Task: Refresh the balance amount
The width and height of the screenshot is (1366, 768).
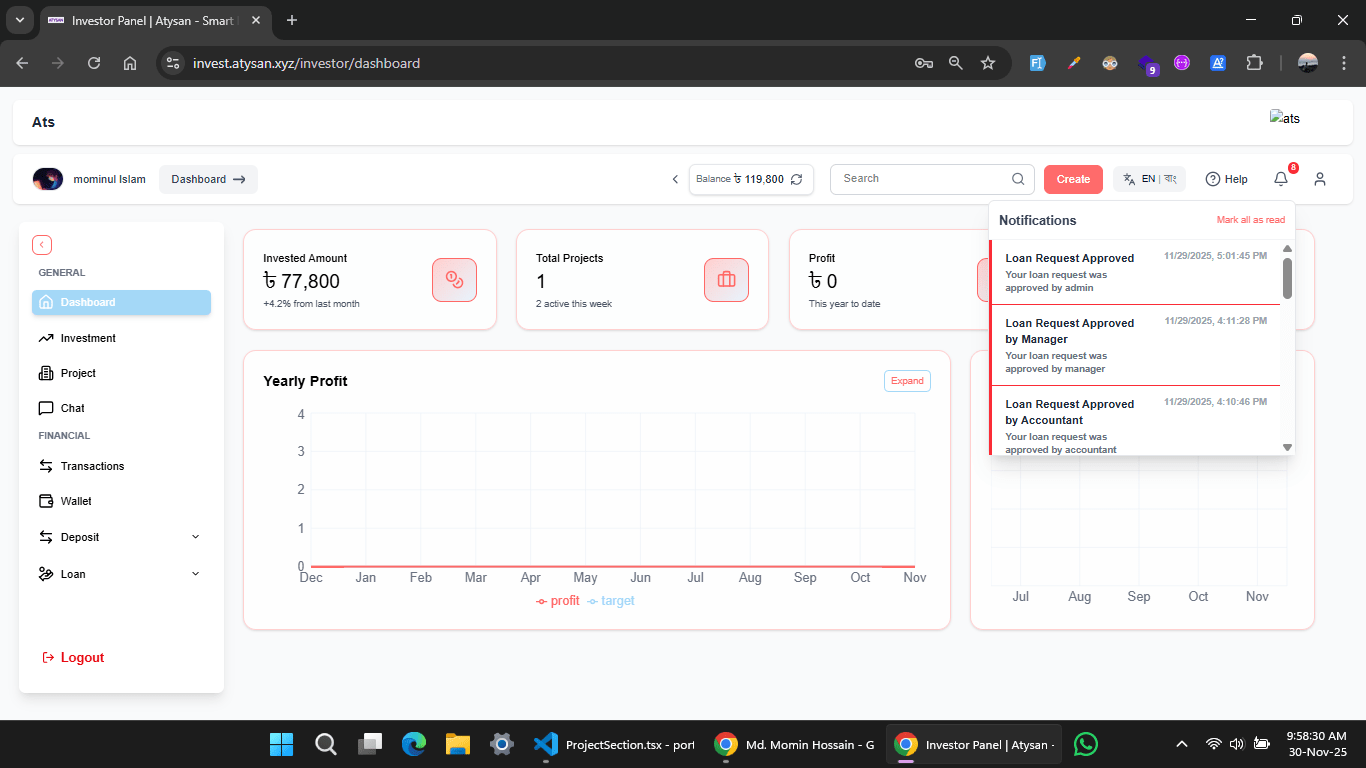Action: (x=797, y=179)
